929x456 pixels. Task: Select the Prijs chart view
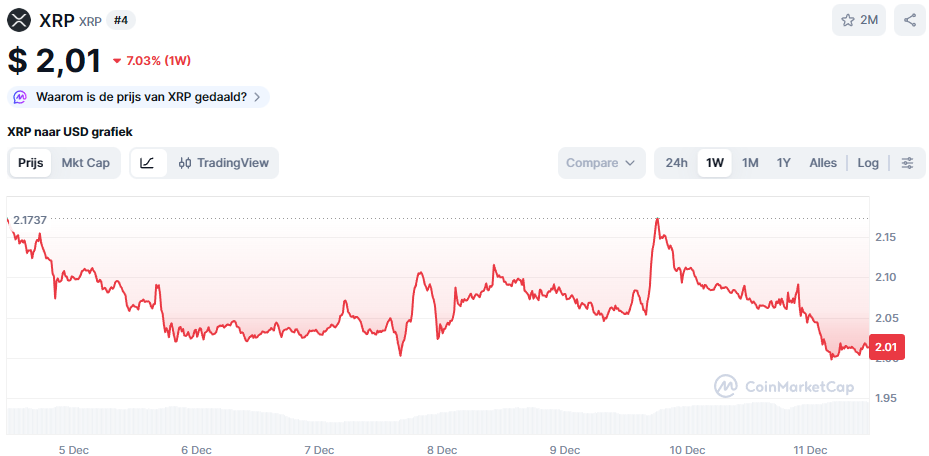click(x=31, y=163)
